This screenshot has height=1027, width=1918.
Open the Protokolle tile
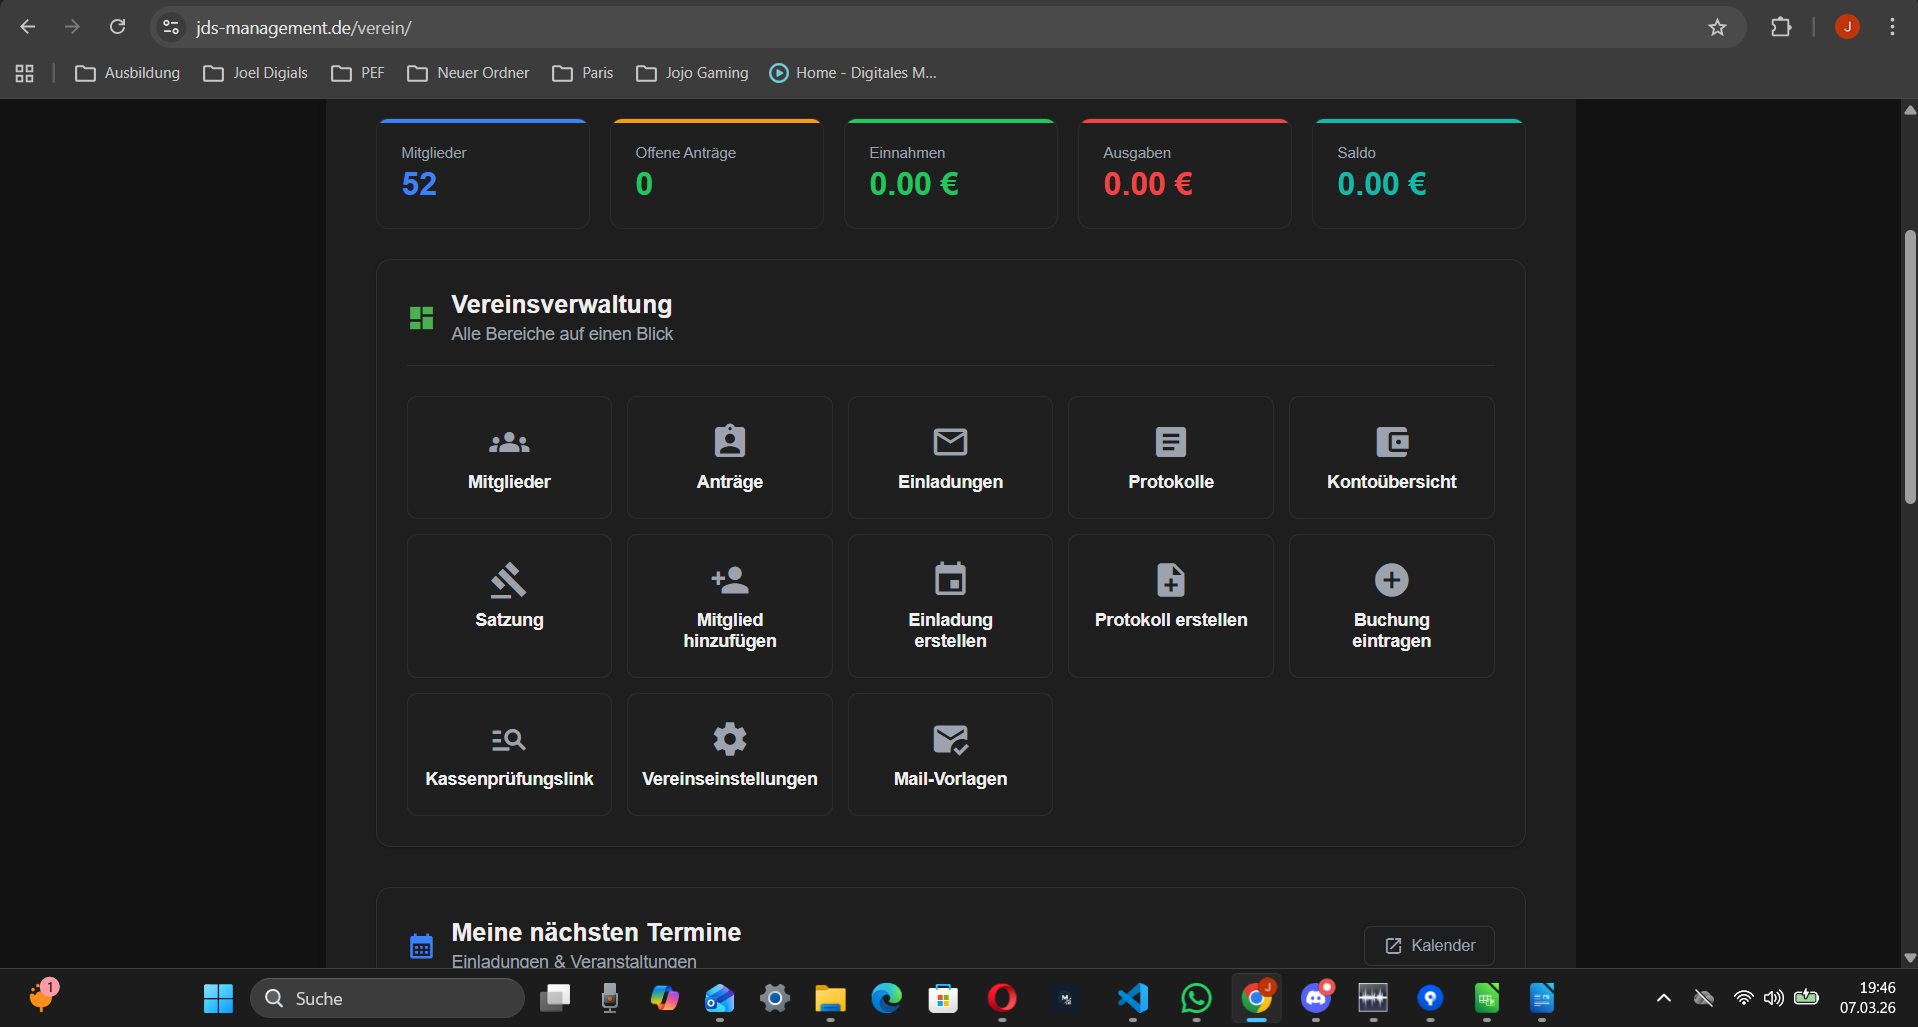[1171, 457]
